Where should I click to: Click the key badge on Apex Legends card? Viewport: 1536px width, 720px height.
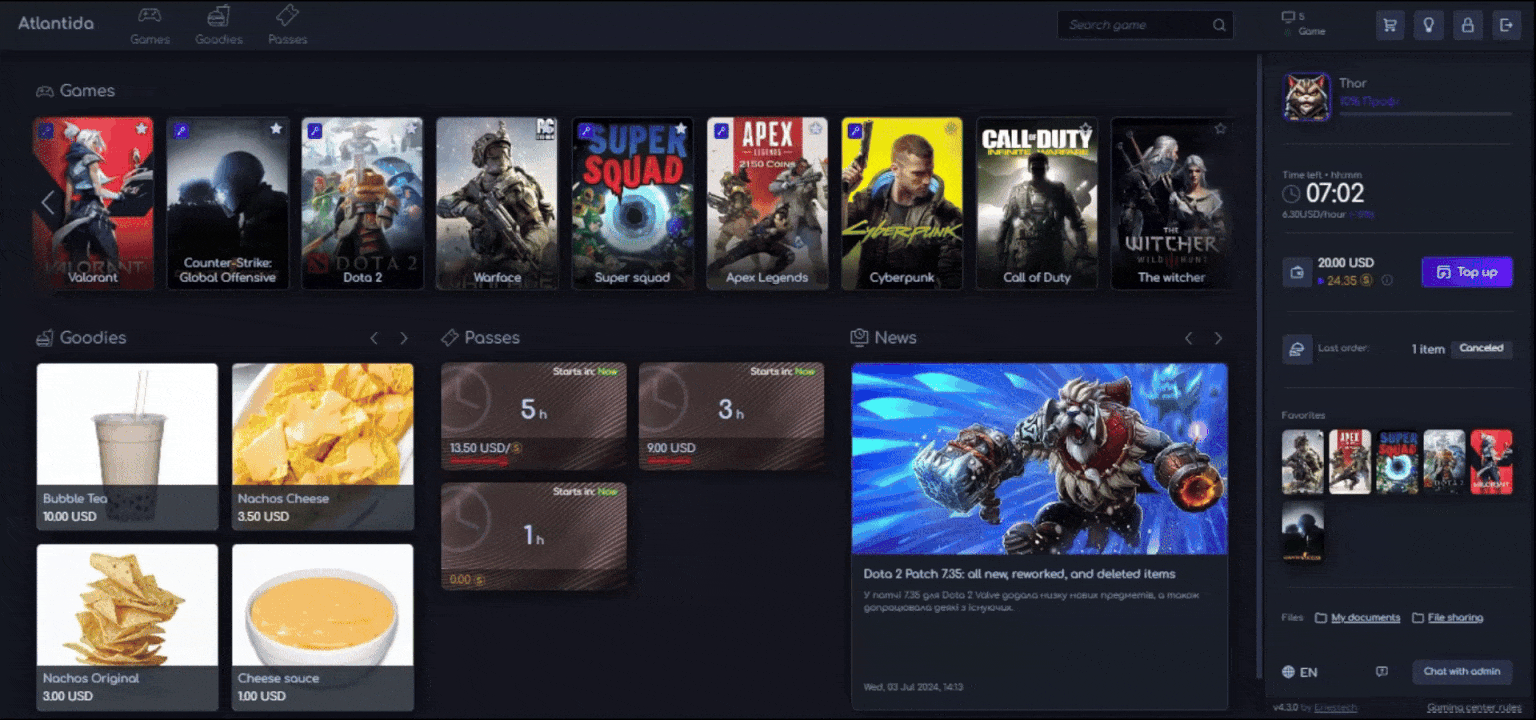click(721, 131)
